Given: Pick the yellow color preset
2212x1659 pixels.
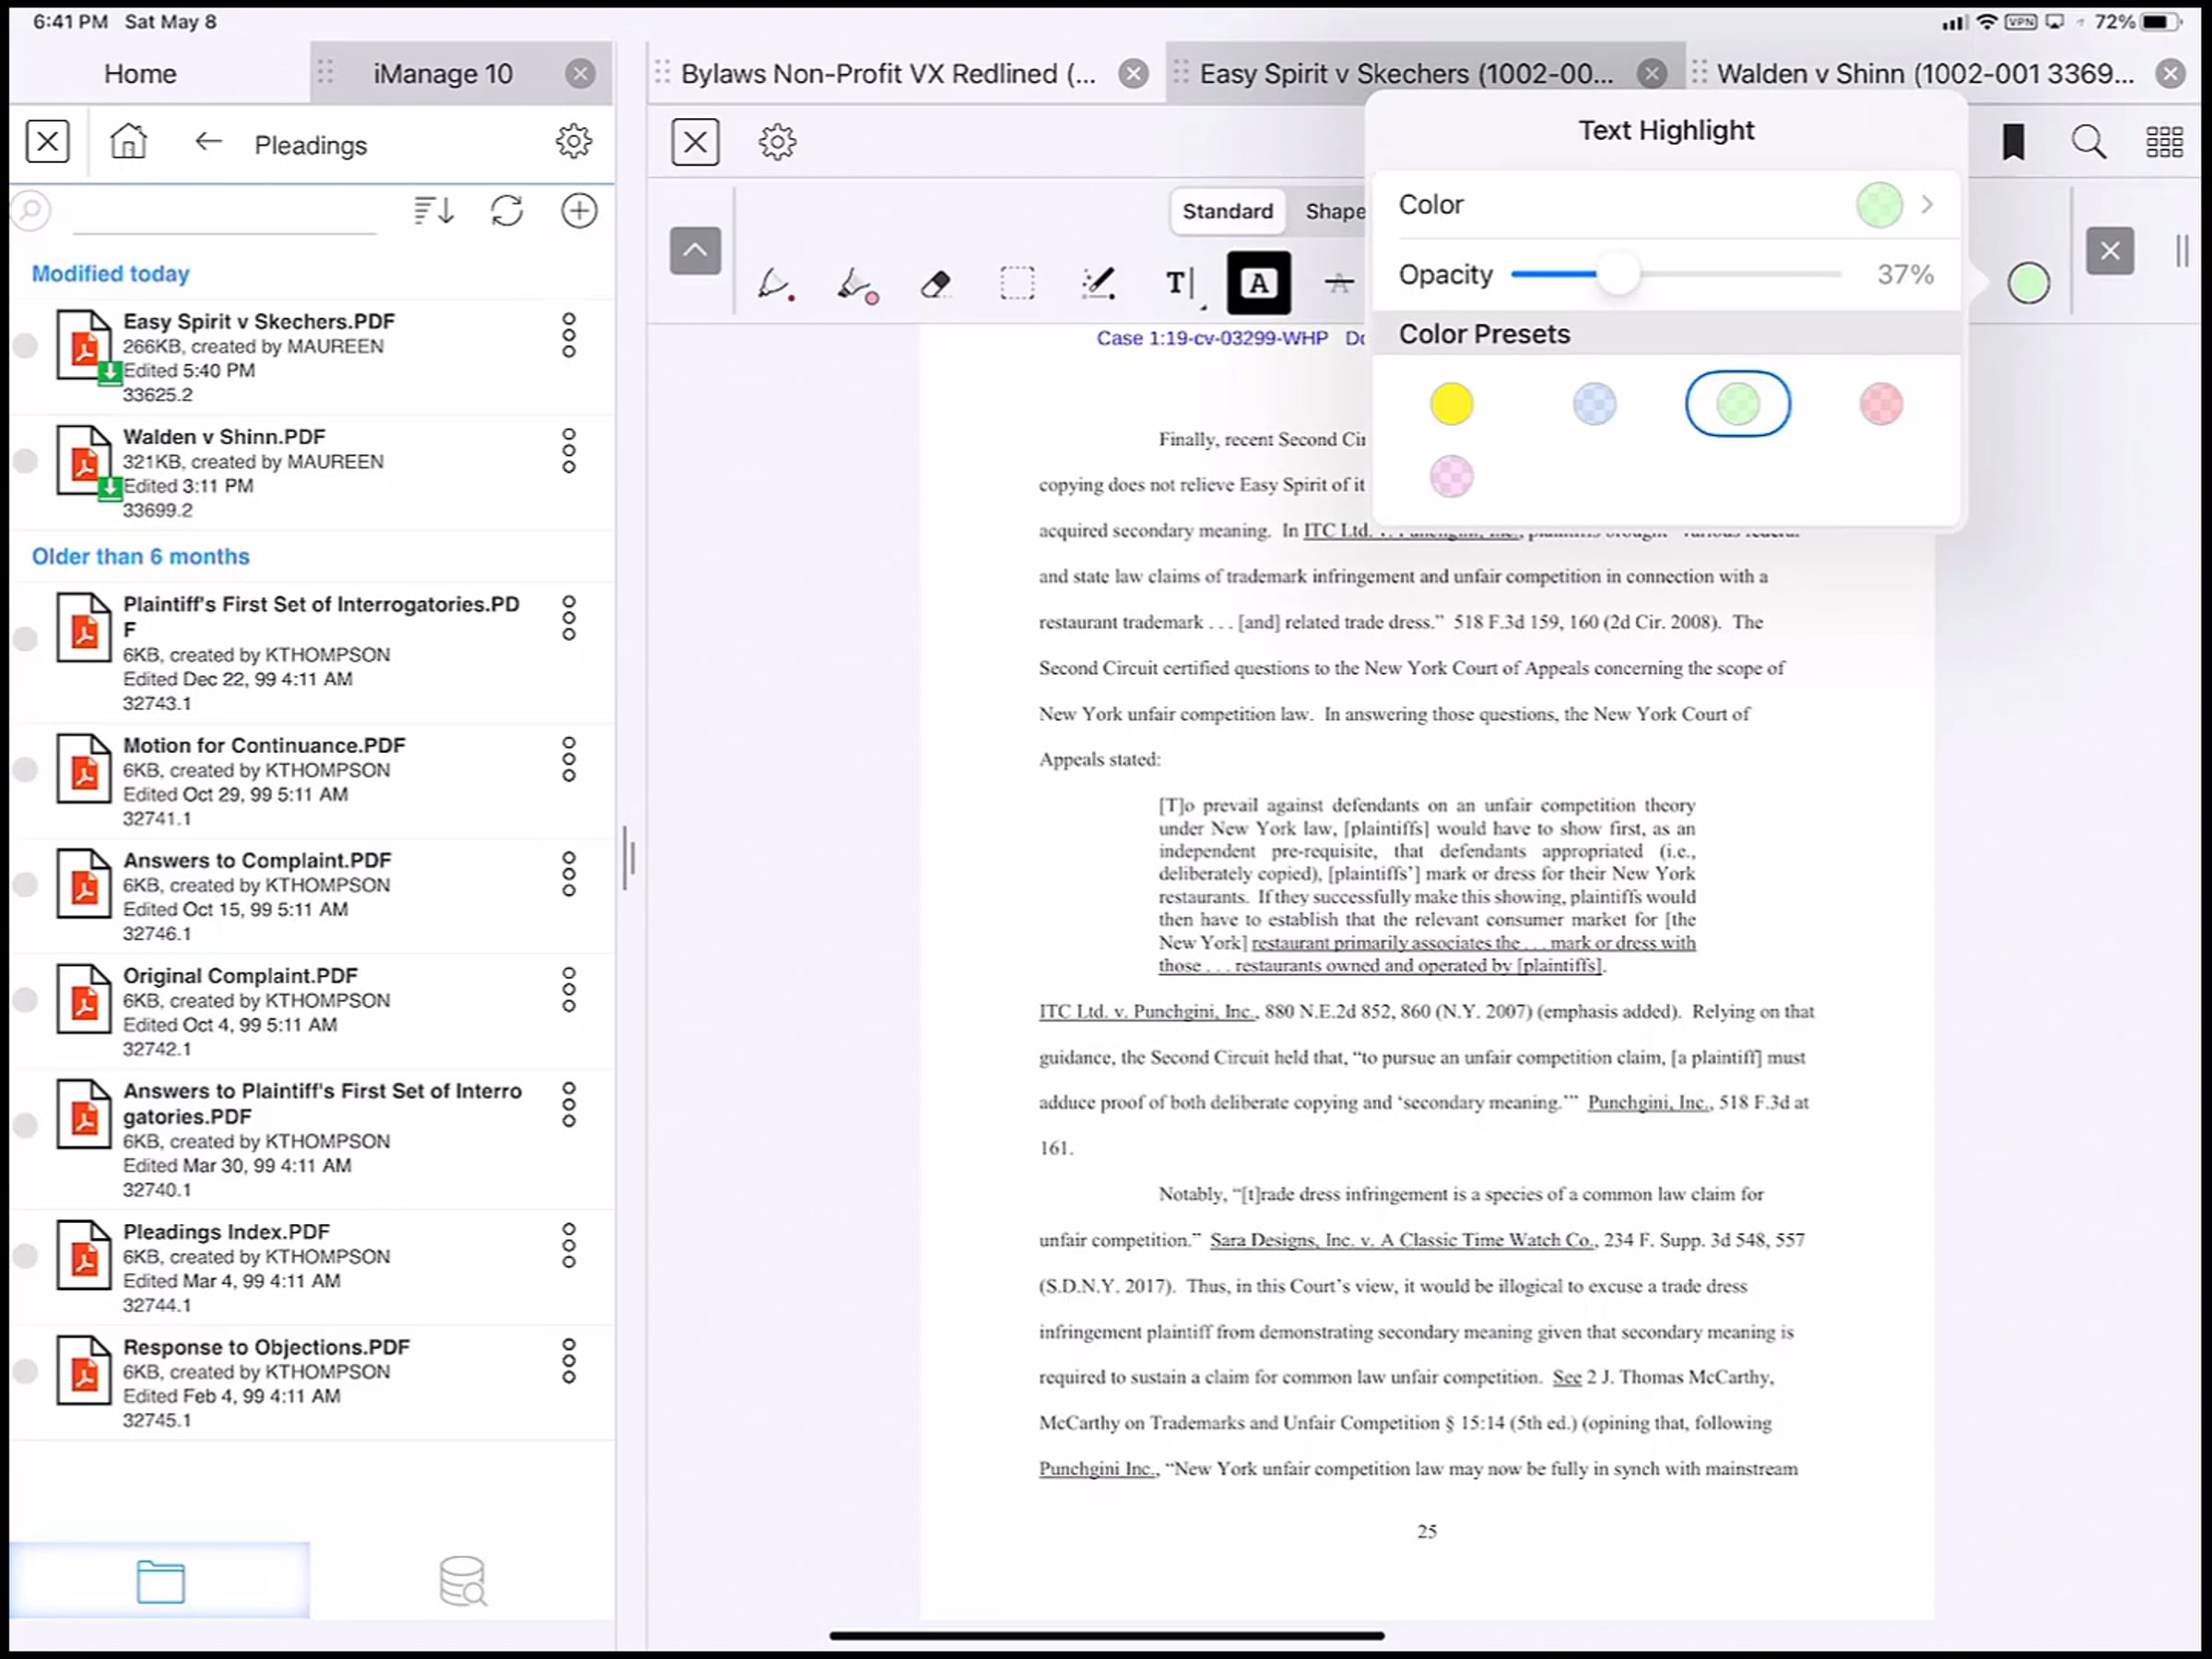Looking at the screenshot, I should pyautogui.click(x=1451, y=404).
